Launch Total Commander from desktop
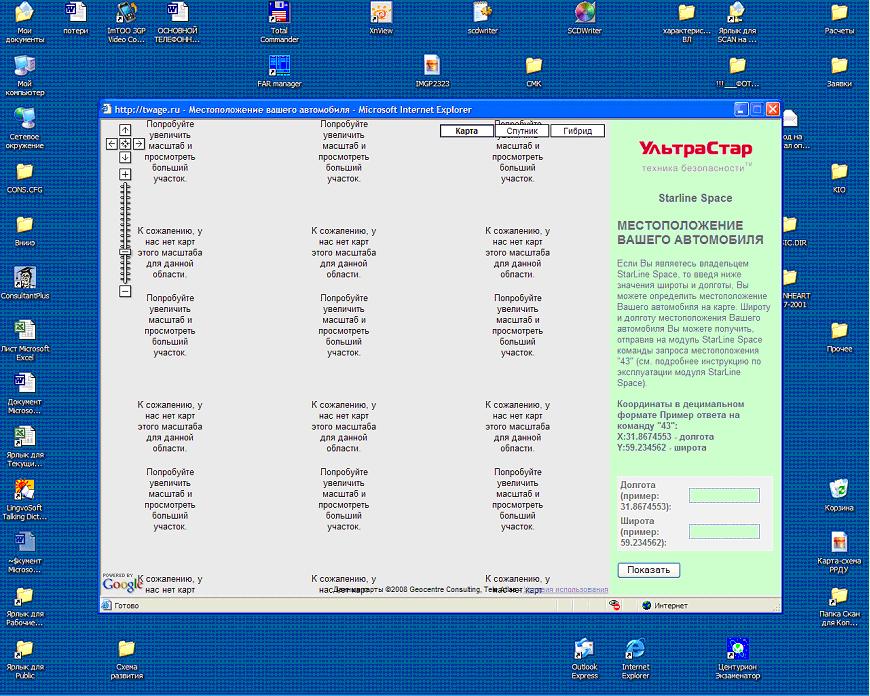This screenshot has width=870, height=696. click(x=279, y=22)
